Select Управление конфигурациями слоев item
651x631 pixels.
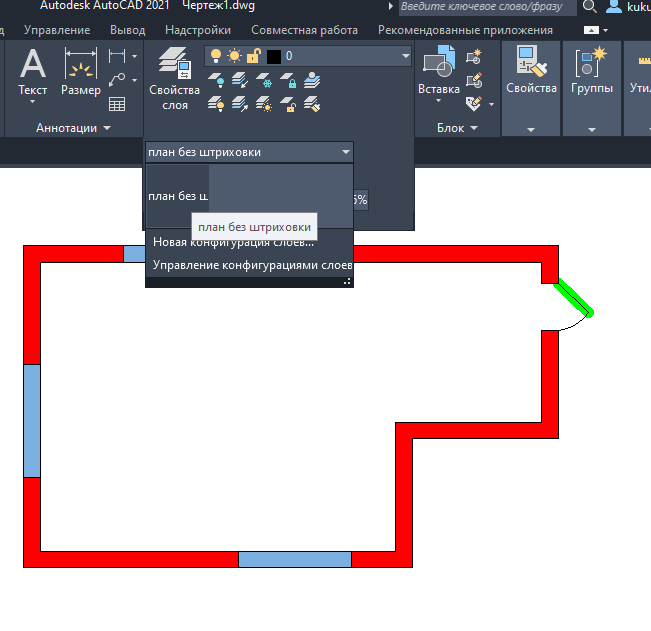pos(249,265)
